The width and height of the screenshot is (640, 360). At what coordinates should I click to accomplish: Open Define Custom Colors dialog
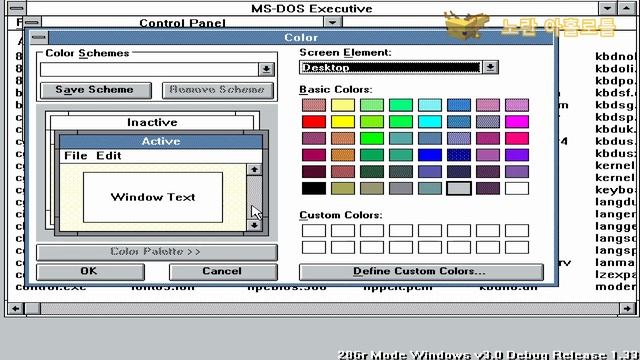tap(421, 271)
